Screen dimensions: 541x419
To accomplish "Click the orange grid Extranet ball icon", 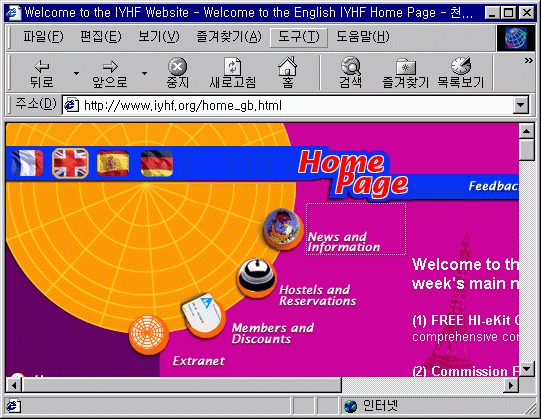I will (x=149, y=335).
